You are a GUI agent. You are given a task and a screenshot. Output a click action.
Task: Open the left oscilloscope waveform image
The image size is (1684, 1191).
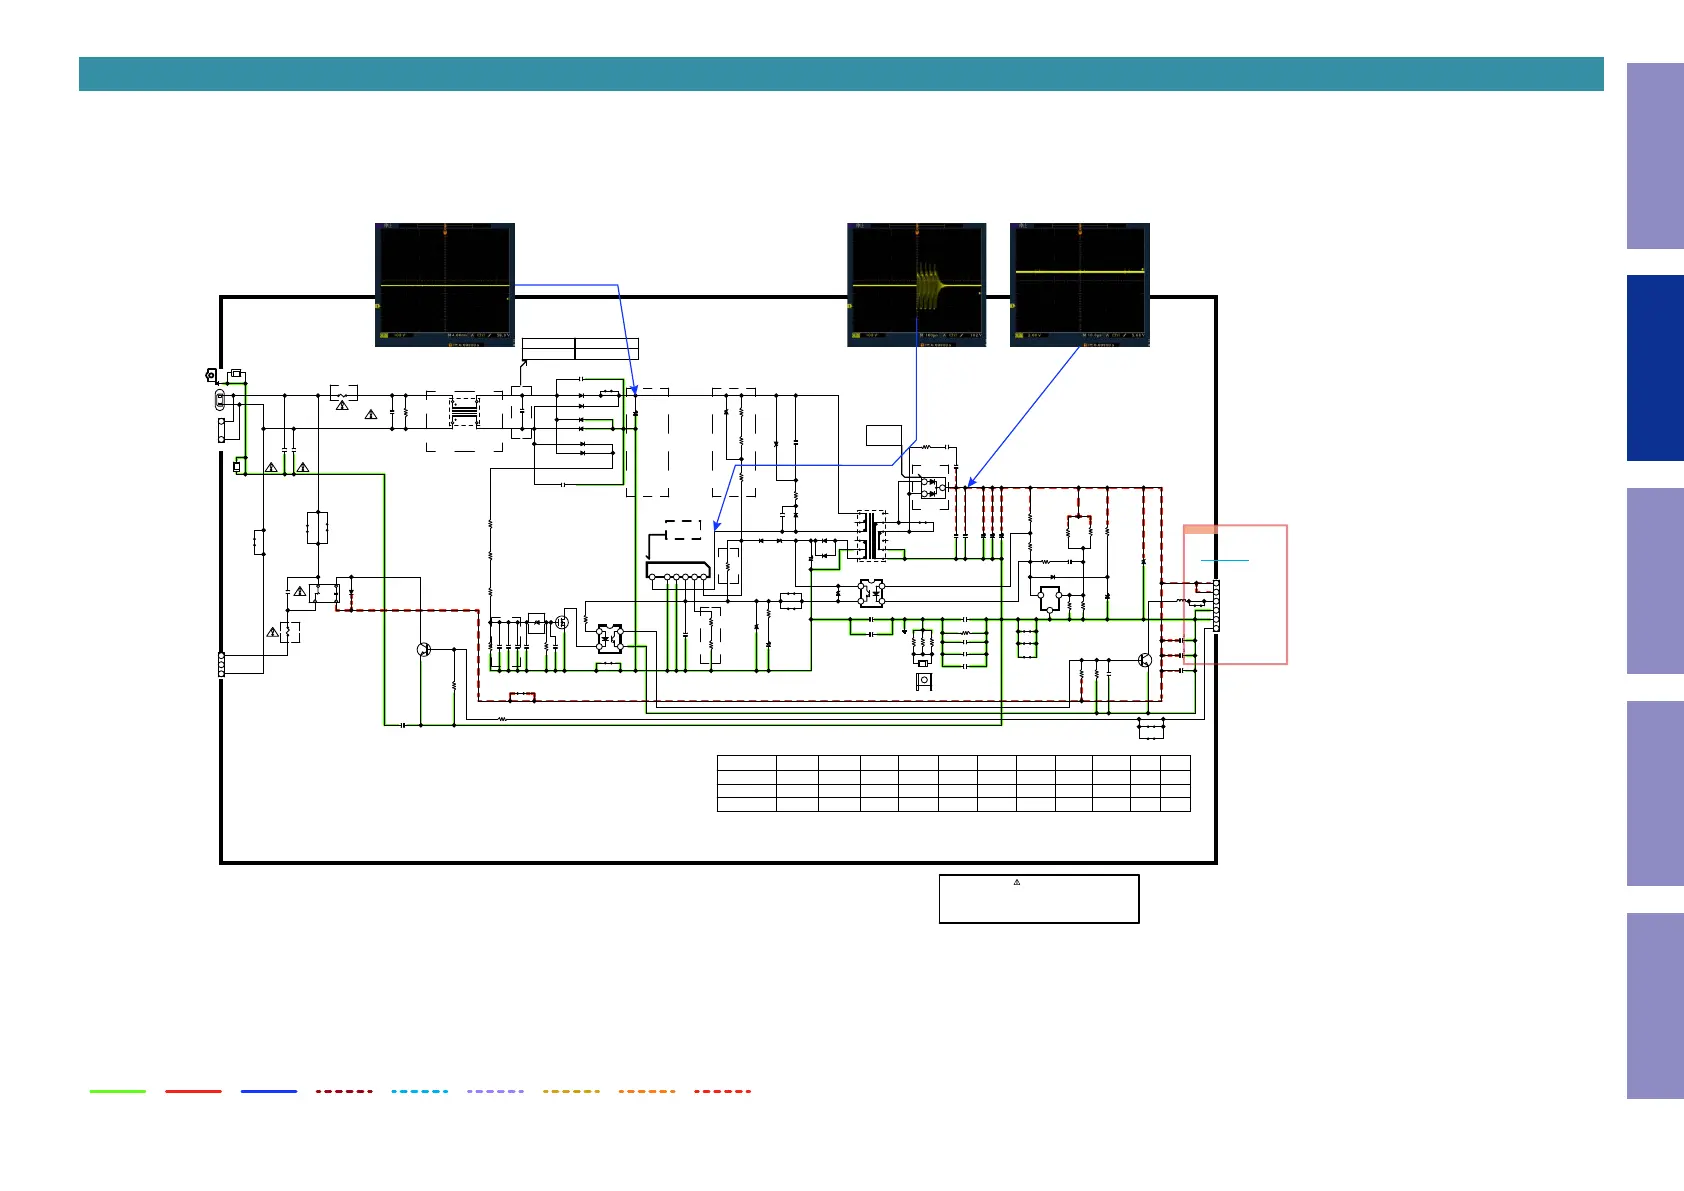[445, 285]
